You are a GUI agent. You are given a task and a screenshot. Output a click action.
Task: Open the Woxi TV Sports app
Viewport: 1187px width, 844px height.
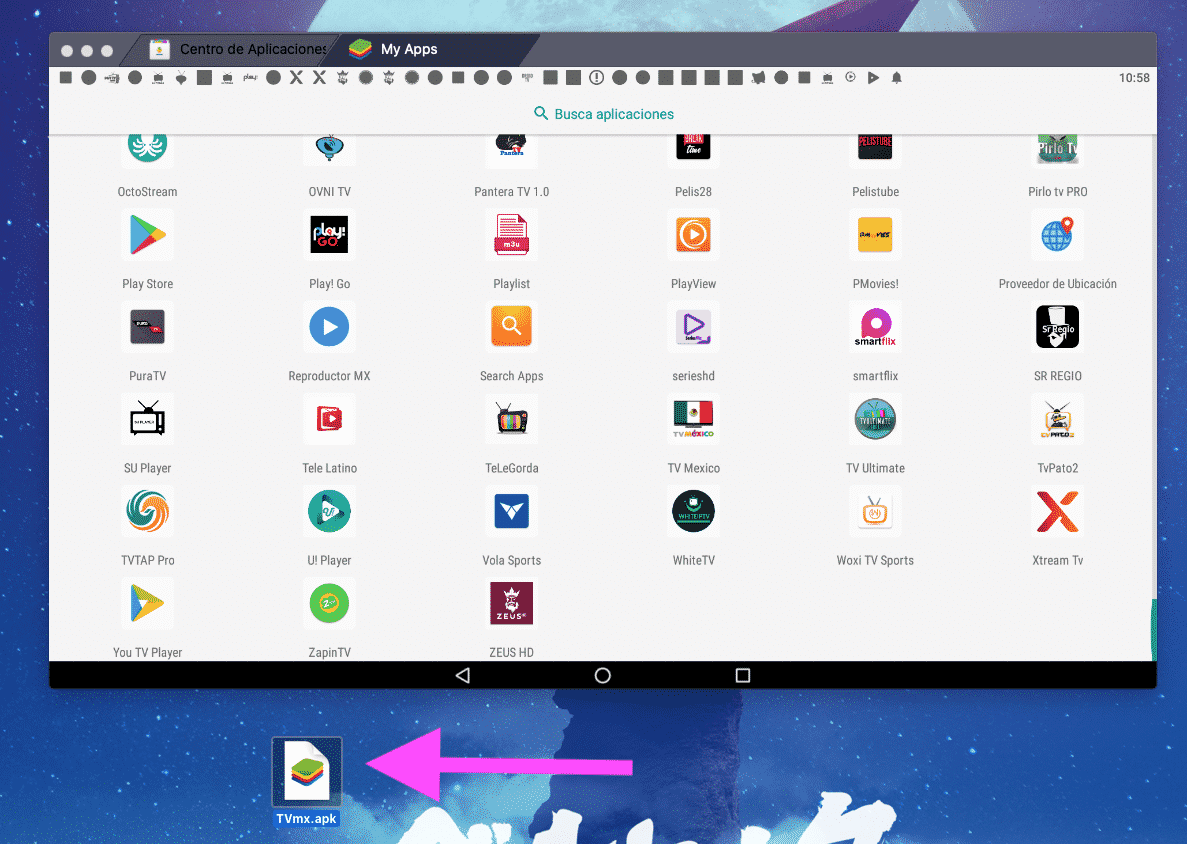click(x=875, y=512)
